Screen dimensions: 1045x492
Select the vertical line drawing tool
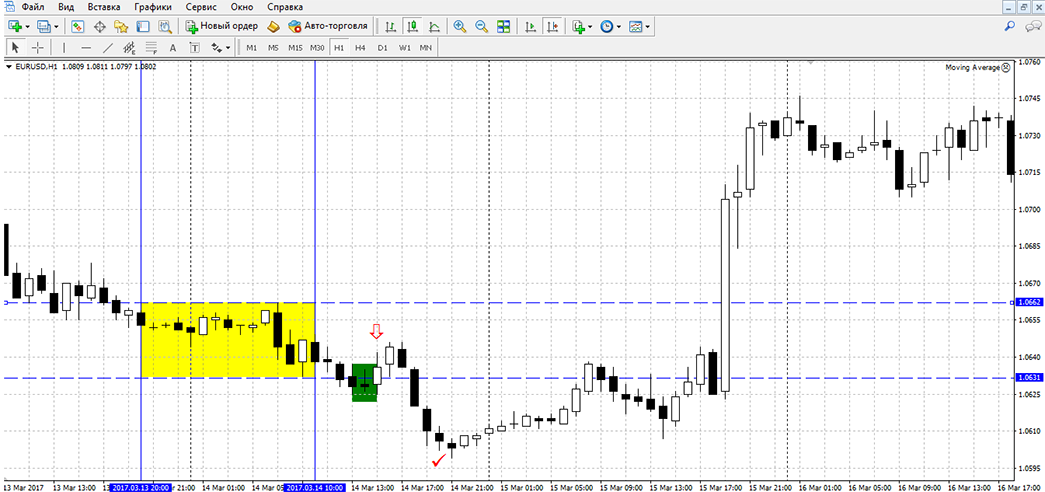coord(64,47)
